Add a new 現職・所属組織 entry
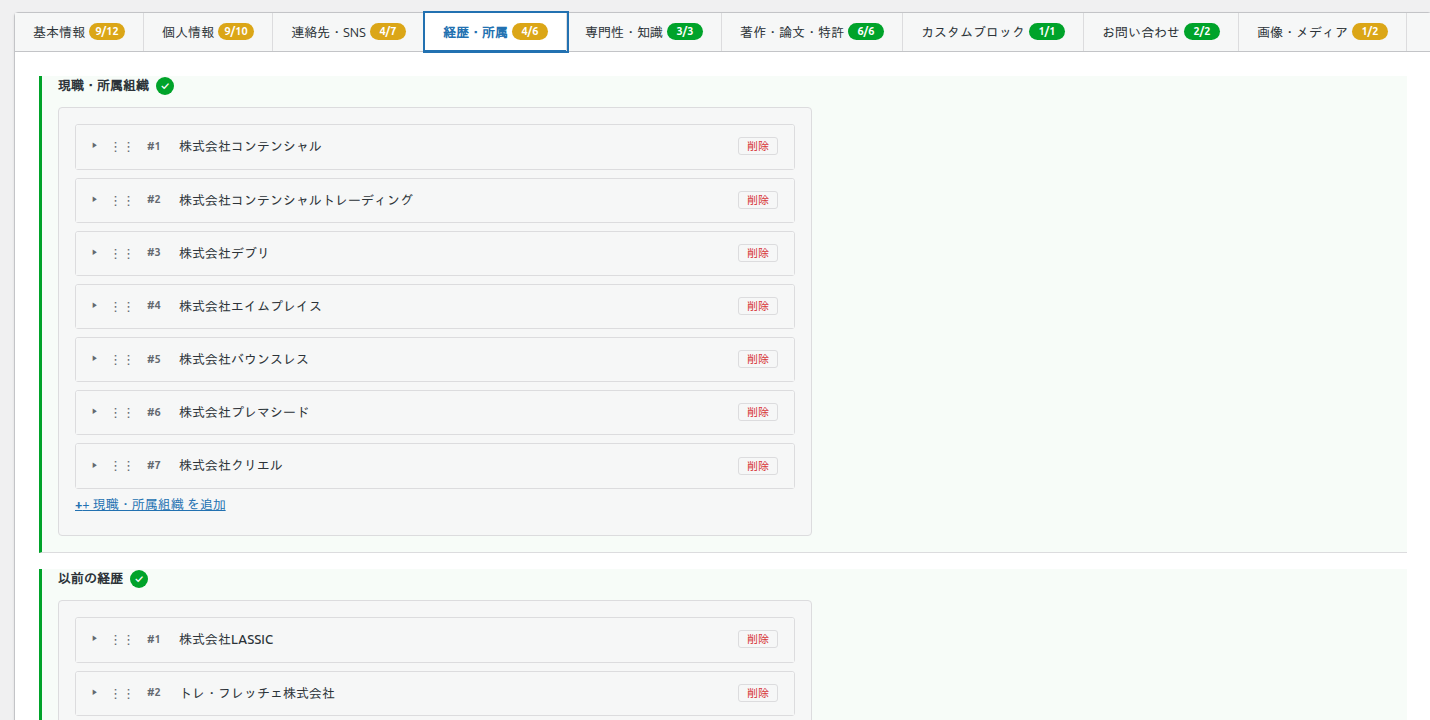This screenshot has height=720, width=1430. [x=150, y=505]
